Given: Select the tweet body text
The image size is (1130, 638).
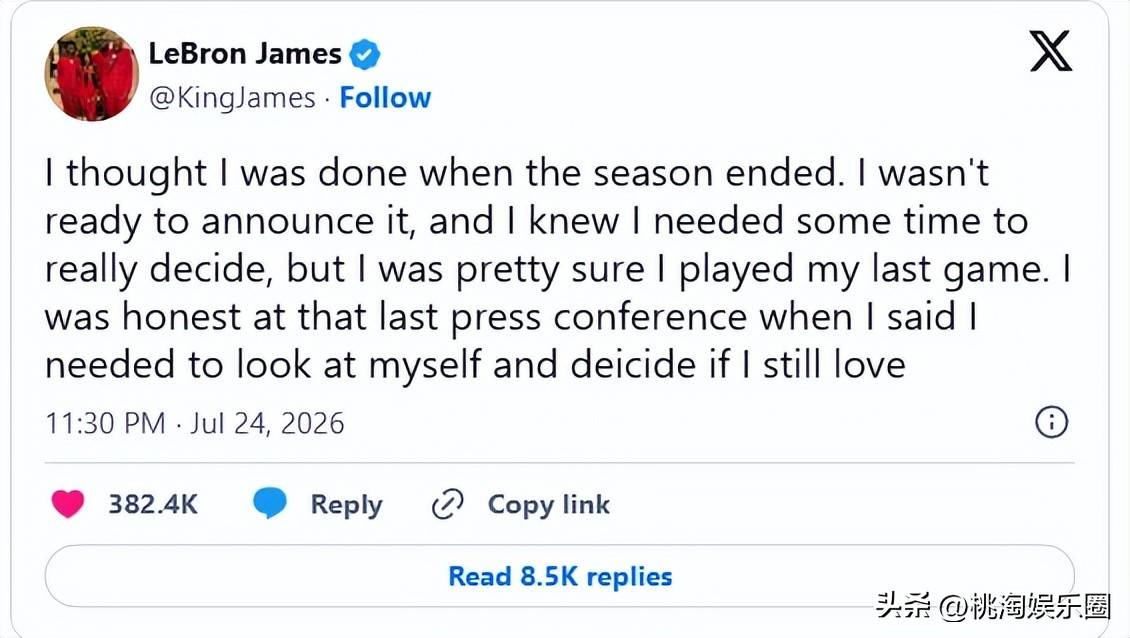Looking at the screenshot, I should 557,269.
